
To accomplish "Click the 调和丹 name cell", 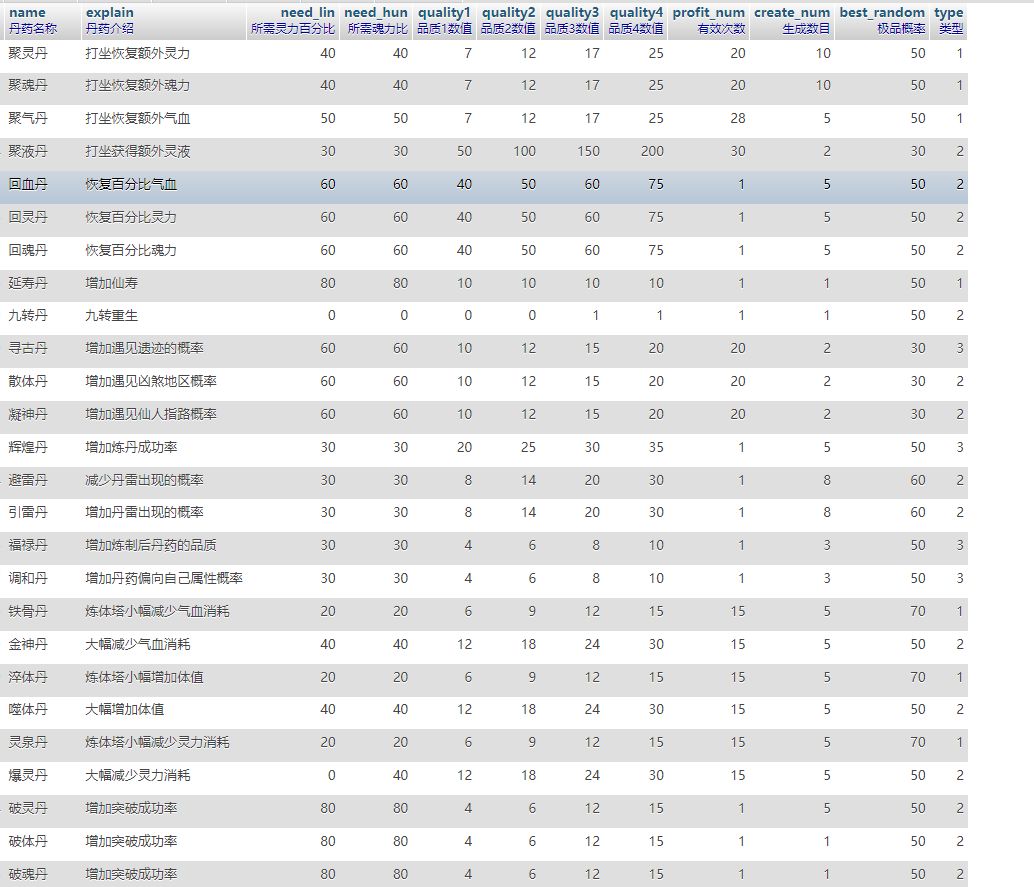I will (28, 579).
